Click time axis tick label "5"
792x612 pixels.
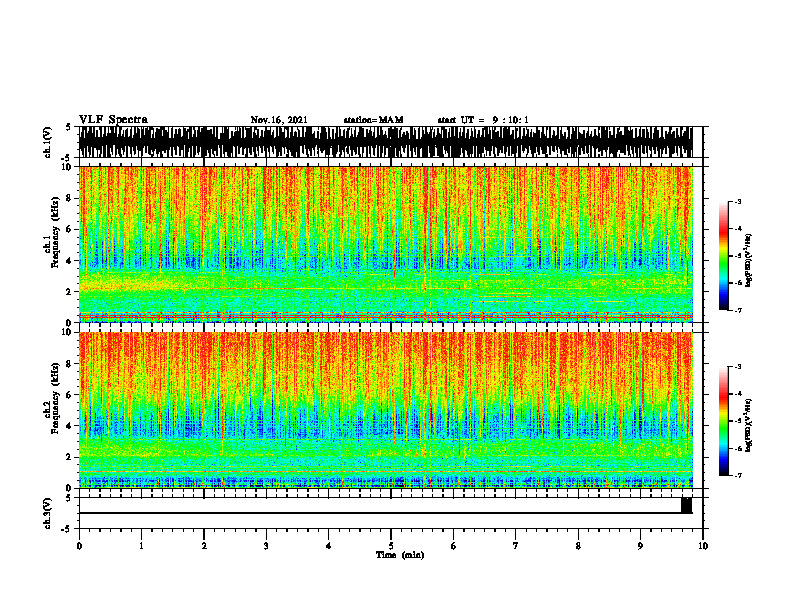(x=391, y=546)
